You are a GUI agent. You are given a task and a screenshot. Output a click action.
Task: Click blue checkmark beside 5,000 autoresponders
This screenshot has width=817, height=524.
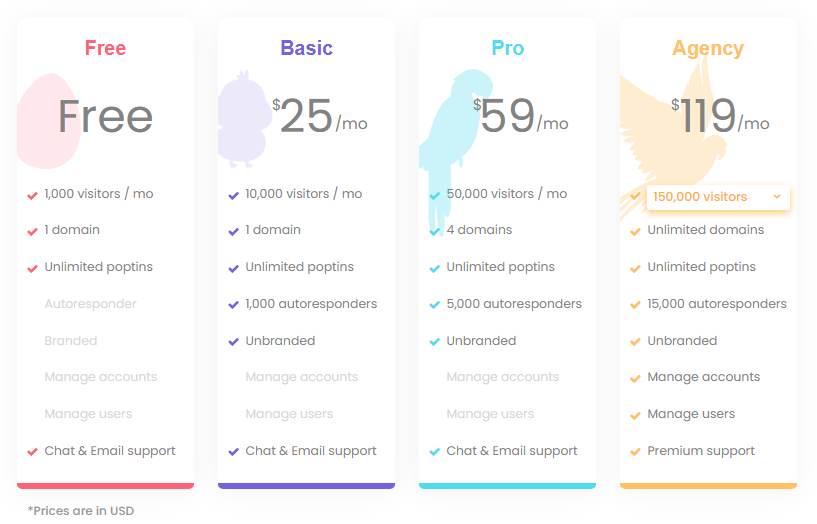(435, 305)
